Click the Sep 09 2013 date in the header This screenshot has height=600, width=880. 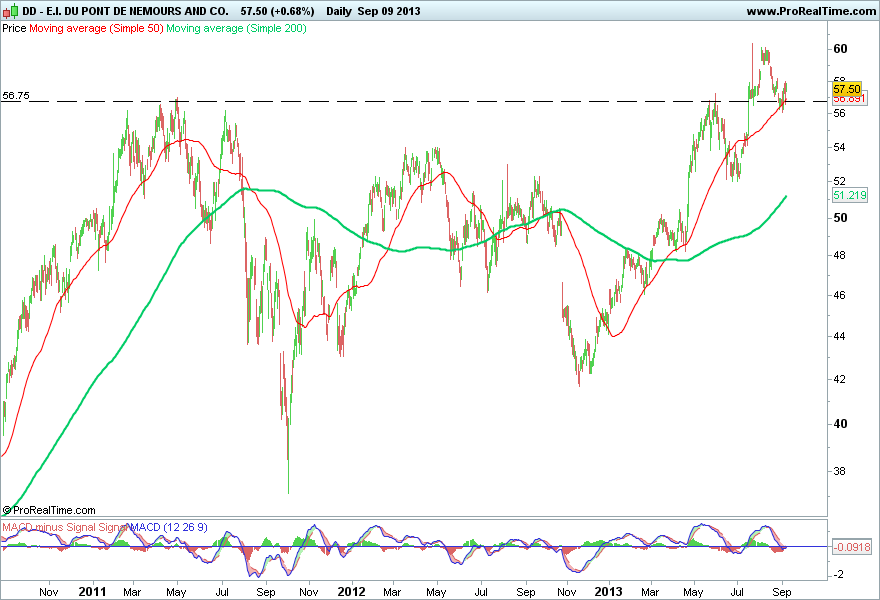389,11
